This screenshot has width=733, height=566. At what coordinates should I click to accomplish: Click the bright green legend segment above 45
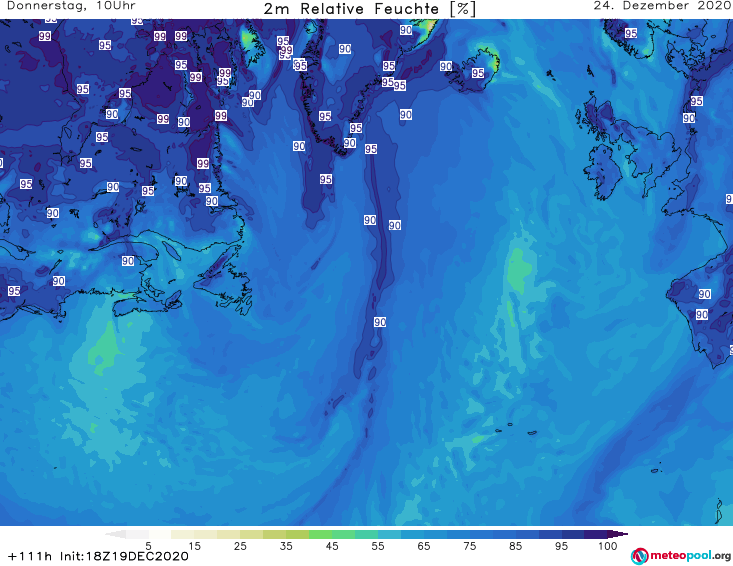click(320, 534)
